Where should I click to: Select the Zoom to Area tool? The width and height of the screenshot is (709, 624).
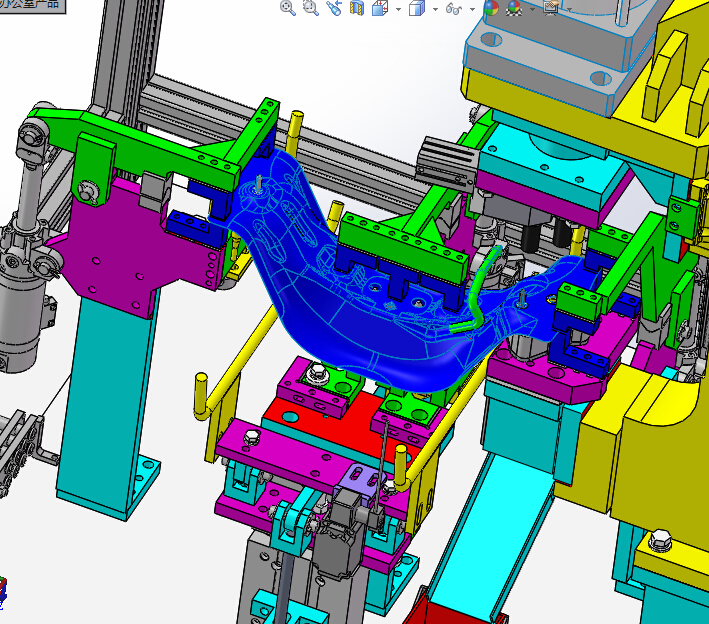point(311,8)
